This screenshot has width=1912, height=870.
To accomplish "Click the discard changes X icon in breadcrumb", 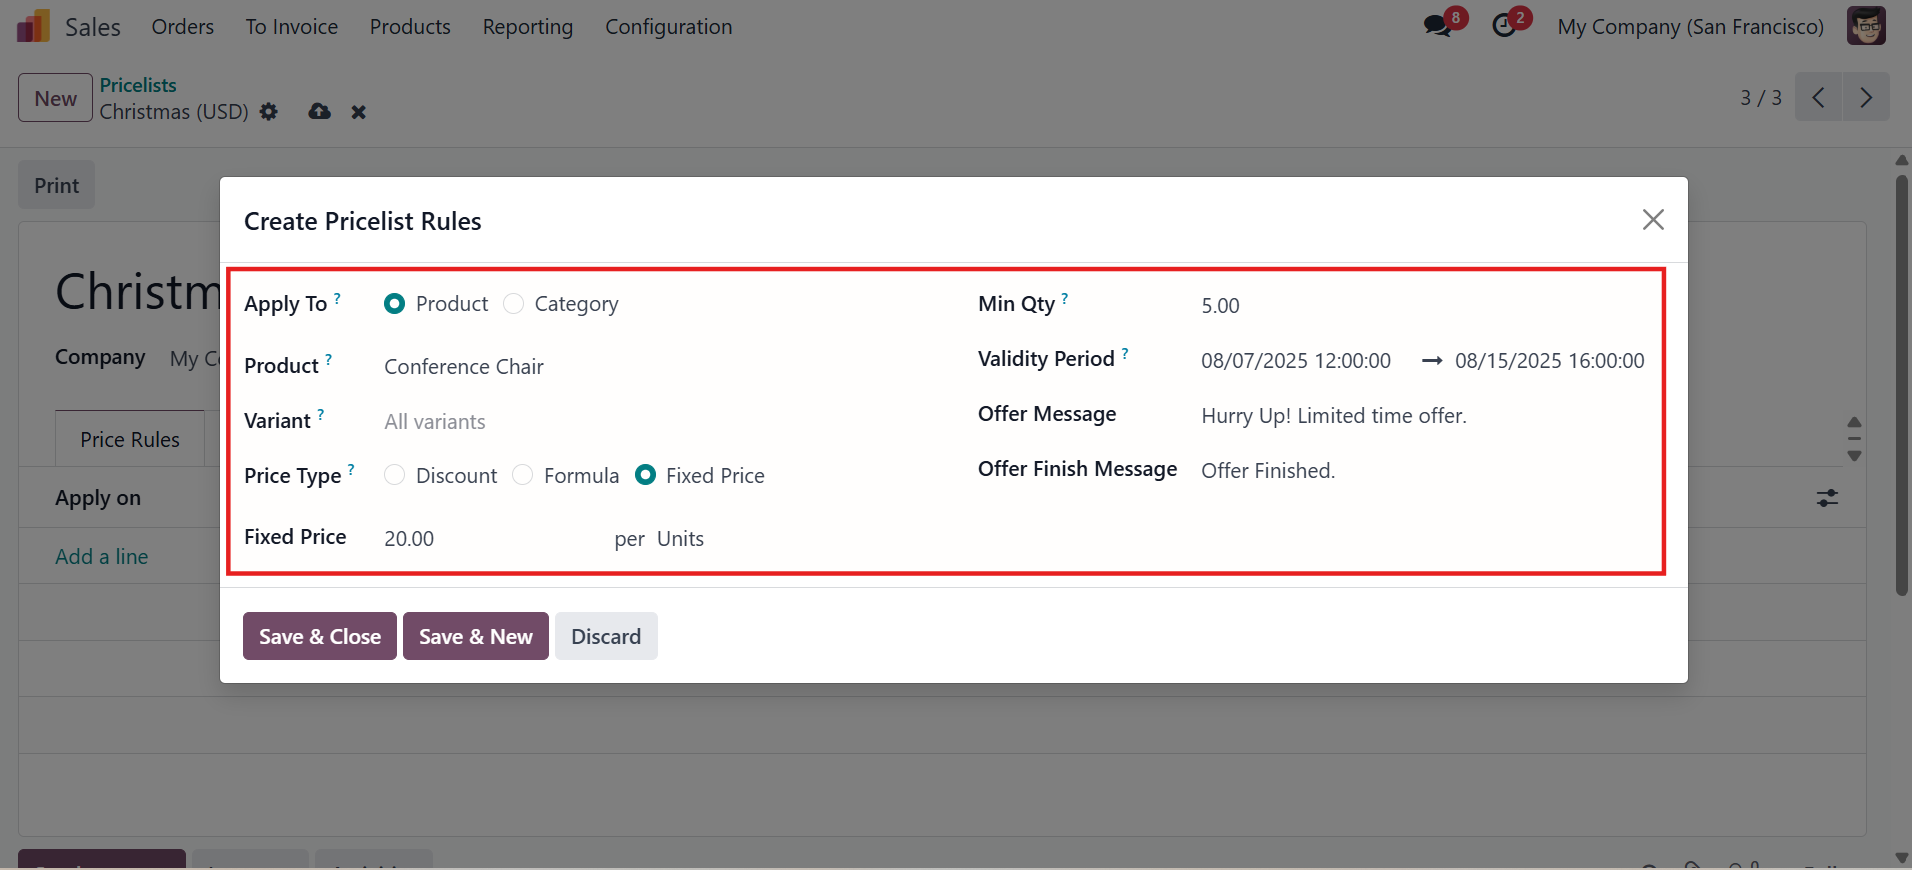I will click(358, 112).
